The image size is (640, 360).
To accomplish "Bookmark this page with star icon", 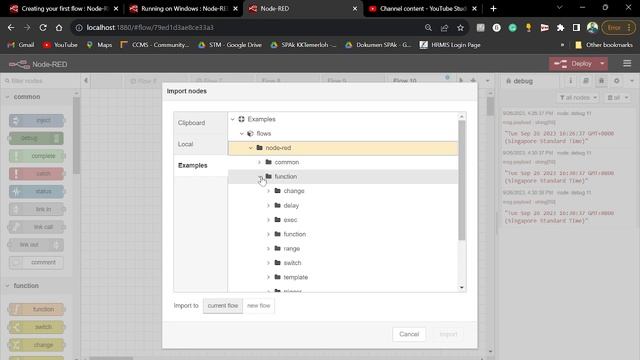I will coord(460,27).
